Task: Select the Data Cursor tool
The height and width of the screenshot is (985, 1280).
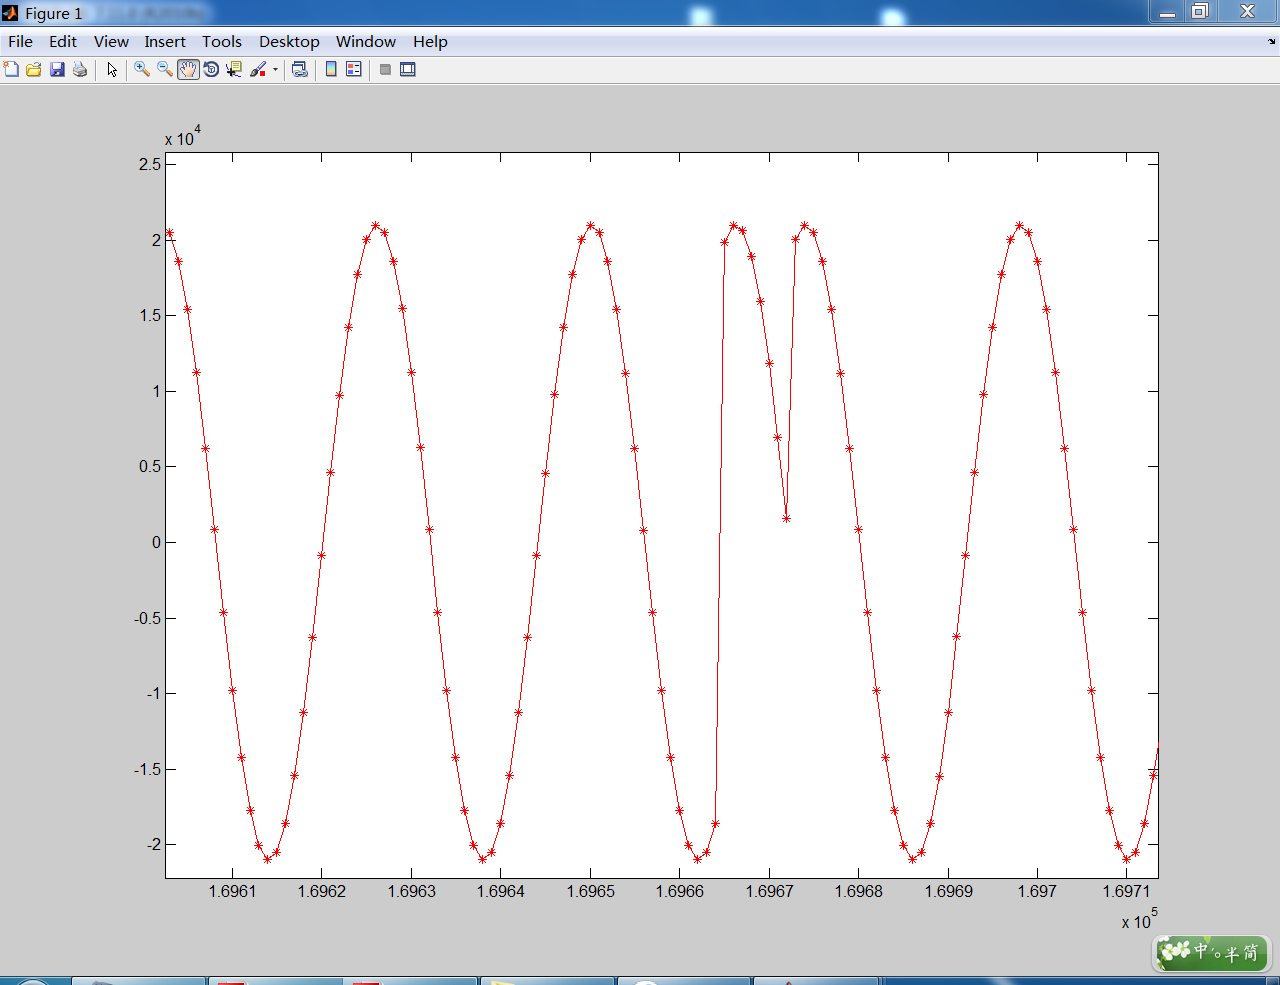Action: [x=234, y=69]
